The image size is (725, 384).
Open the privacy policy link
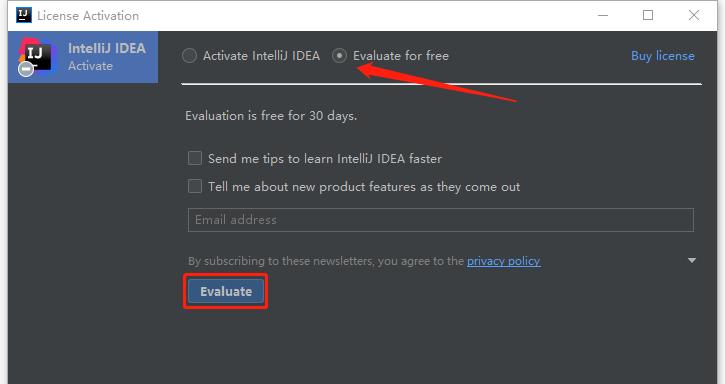[504, 261]
